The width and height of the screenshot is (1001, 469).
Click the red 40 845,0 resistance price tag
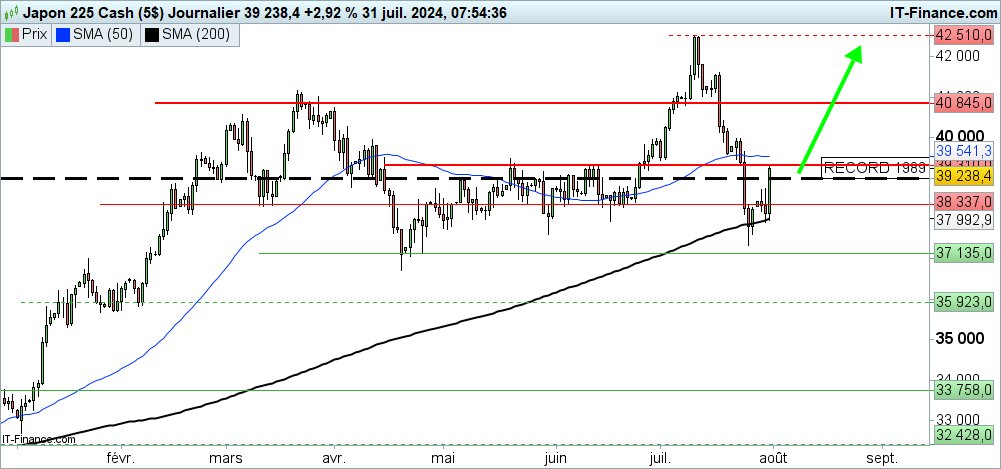(x=963, y=102)
